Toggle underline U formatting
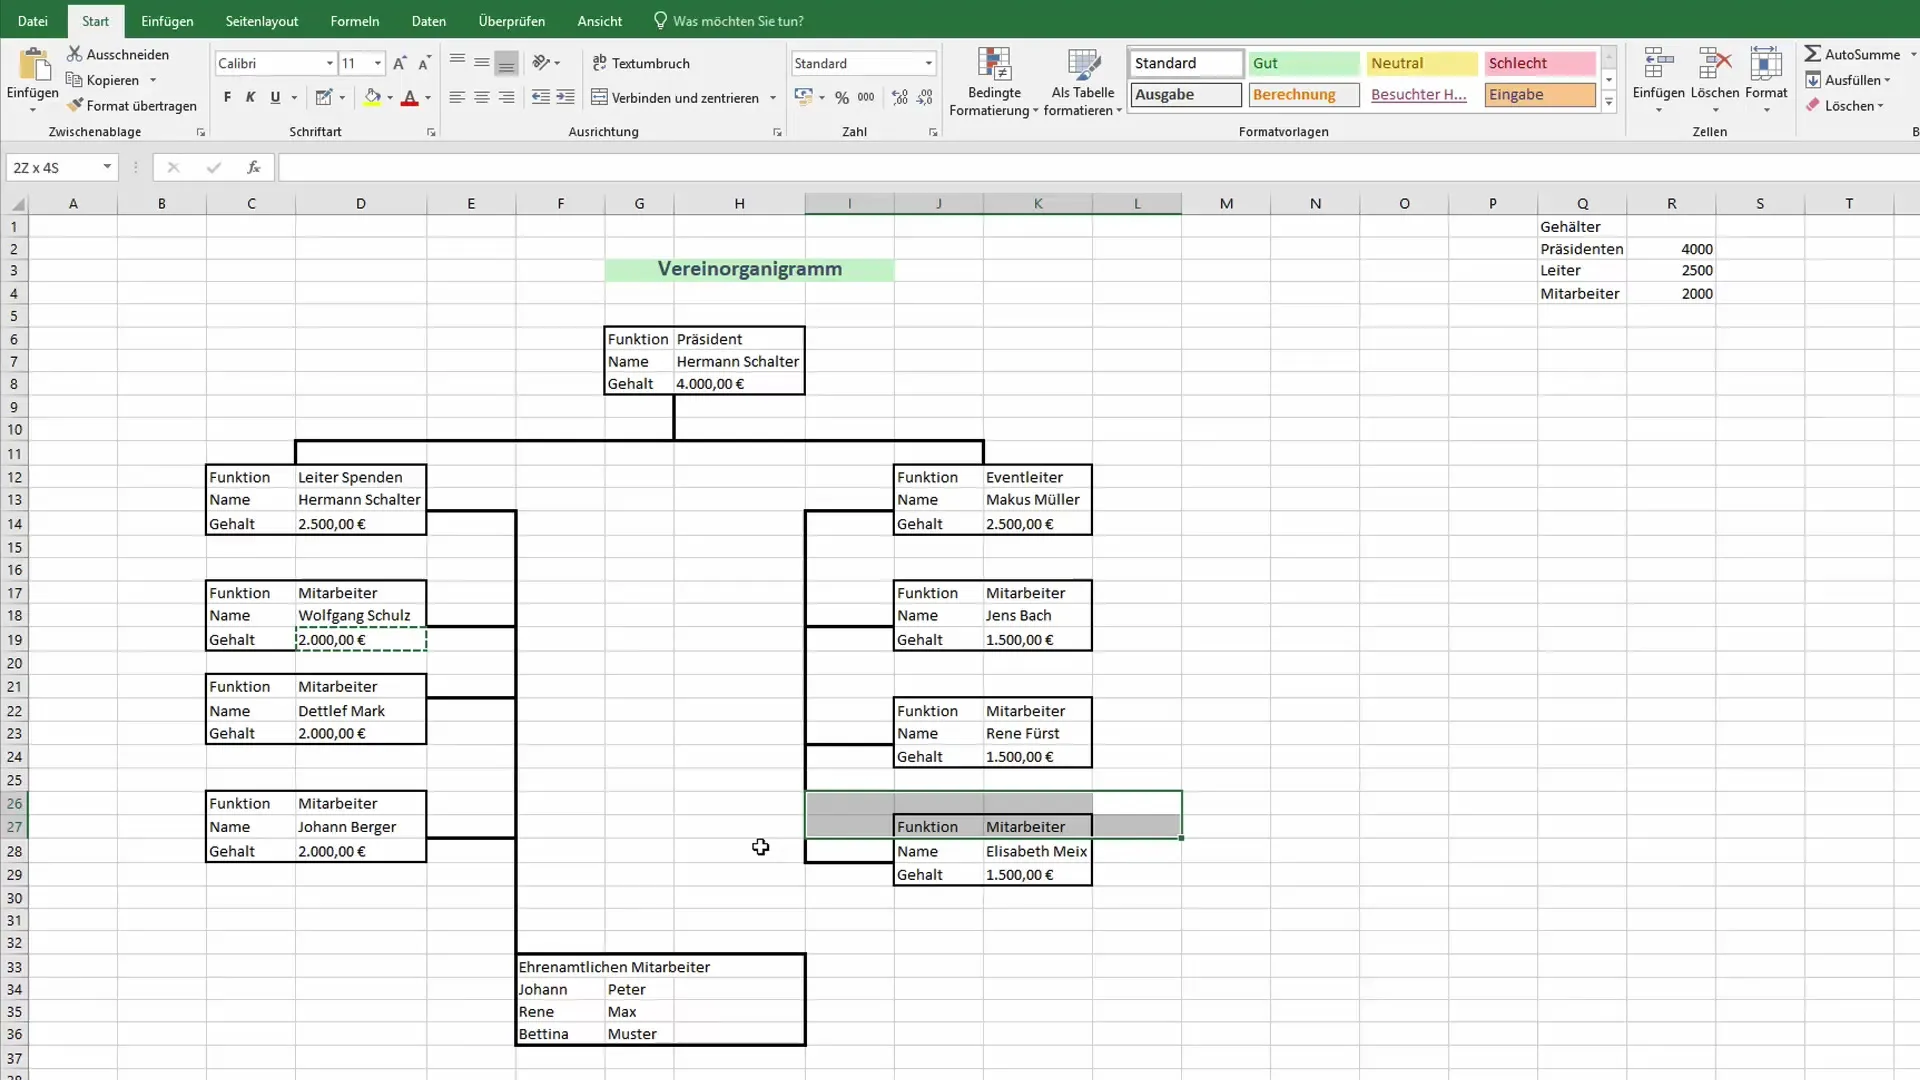Viewport: 1920px width, 1080px height. 275,97
